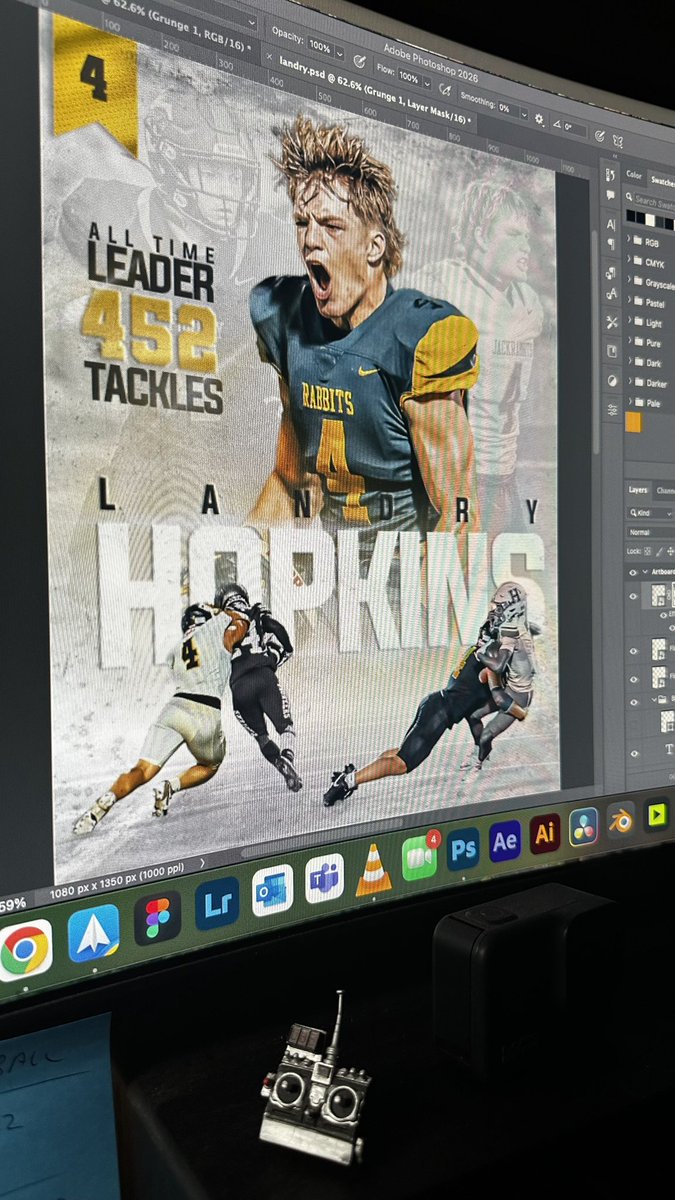Switch to the Layers panel tab
675x1200 pixels.
(638, 490)
